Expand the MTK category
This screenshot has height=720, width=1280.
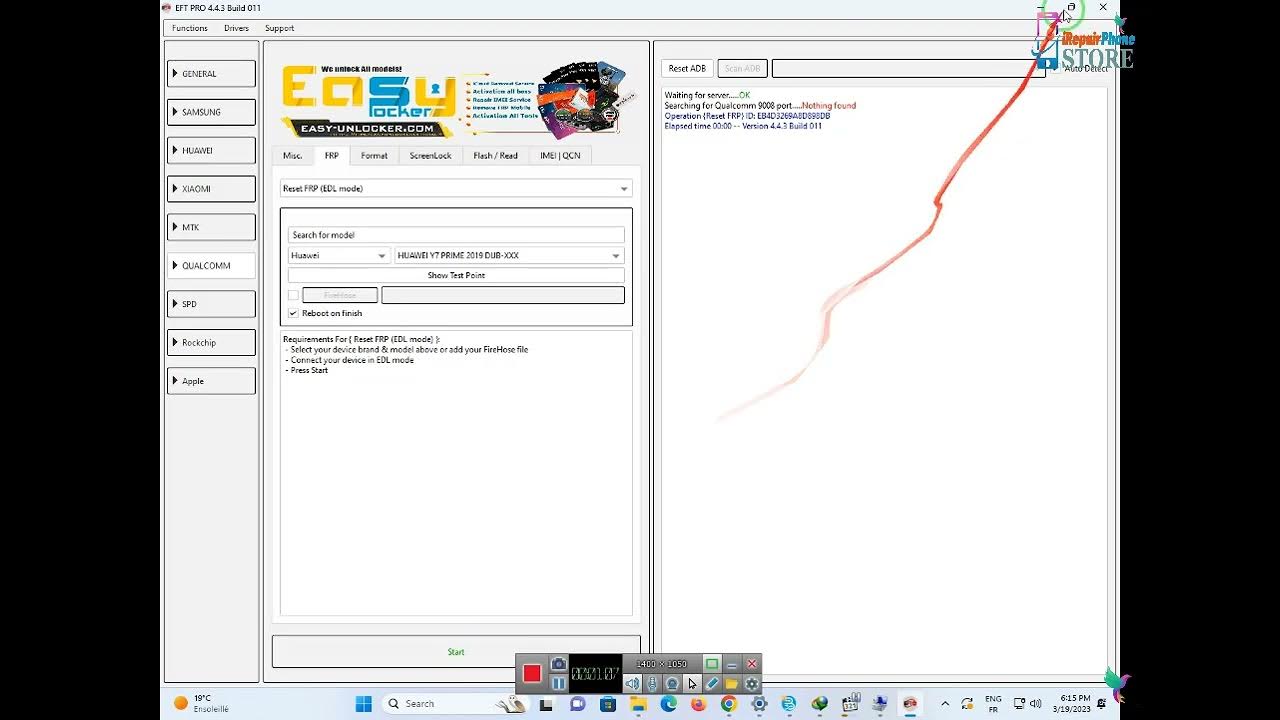(211, 227)
